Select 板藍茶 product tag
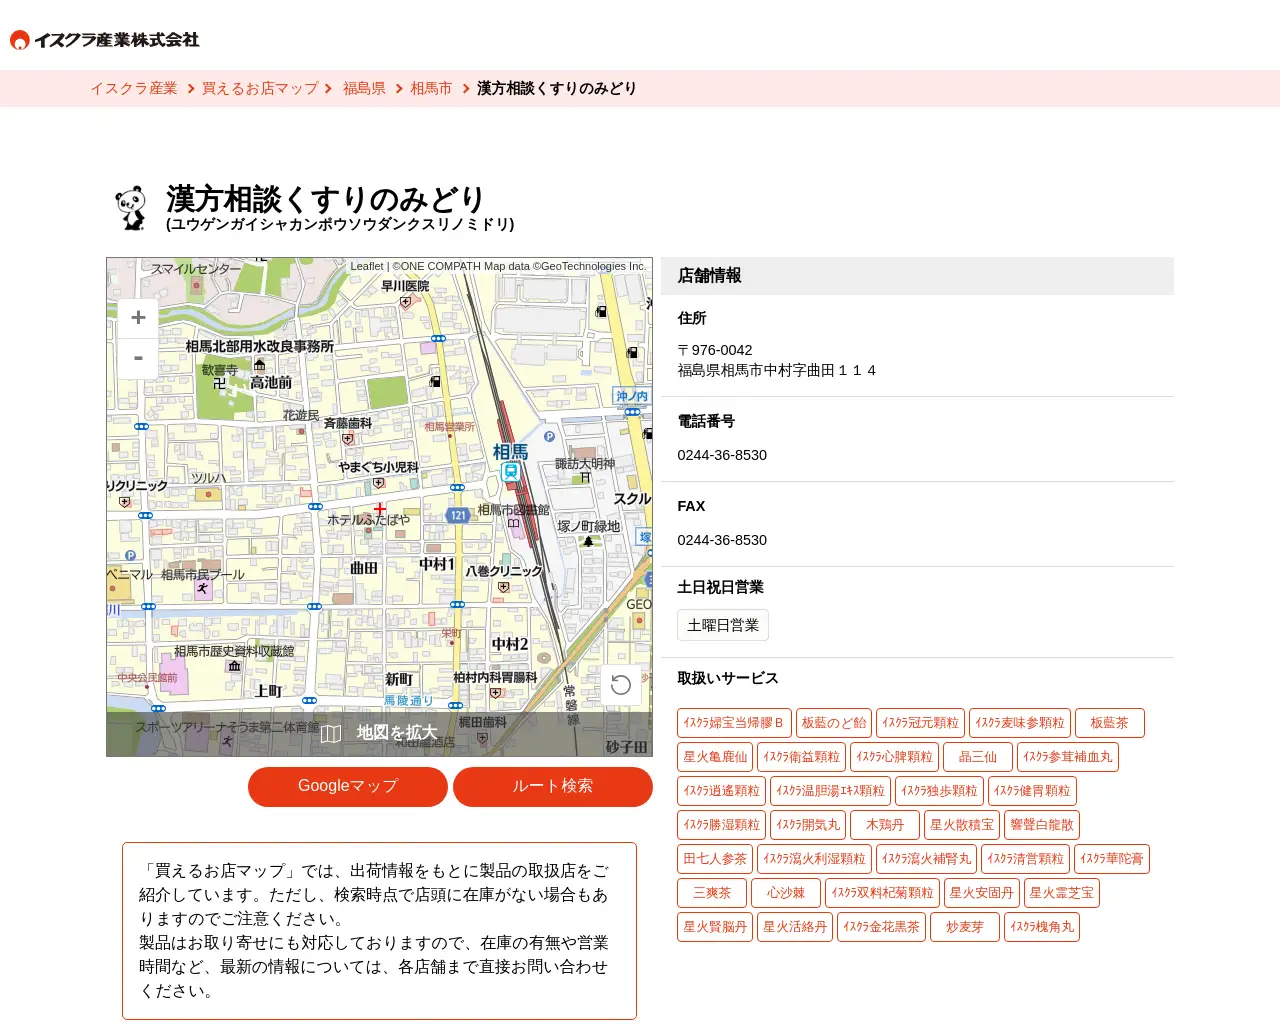 (x=1109, y=723)
